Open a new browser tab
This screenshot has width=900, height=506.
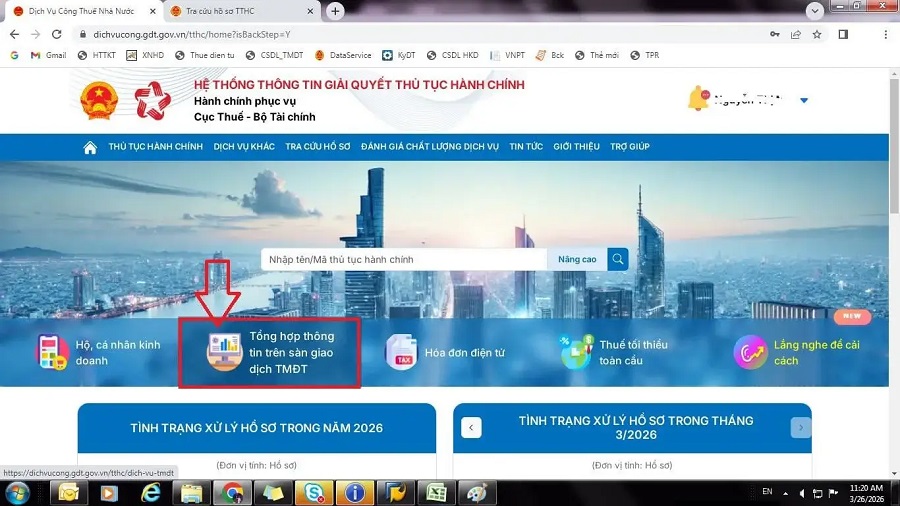click(x=335, y=11)
